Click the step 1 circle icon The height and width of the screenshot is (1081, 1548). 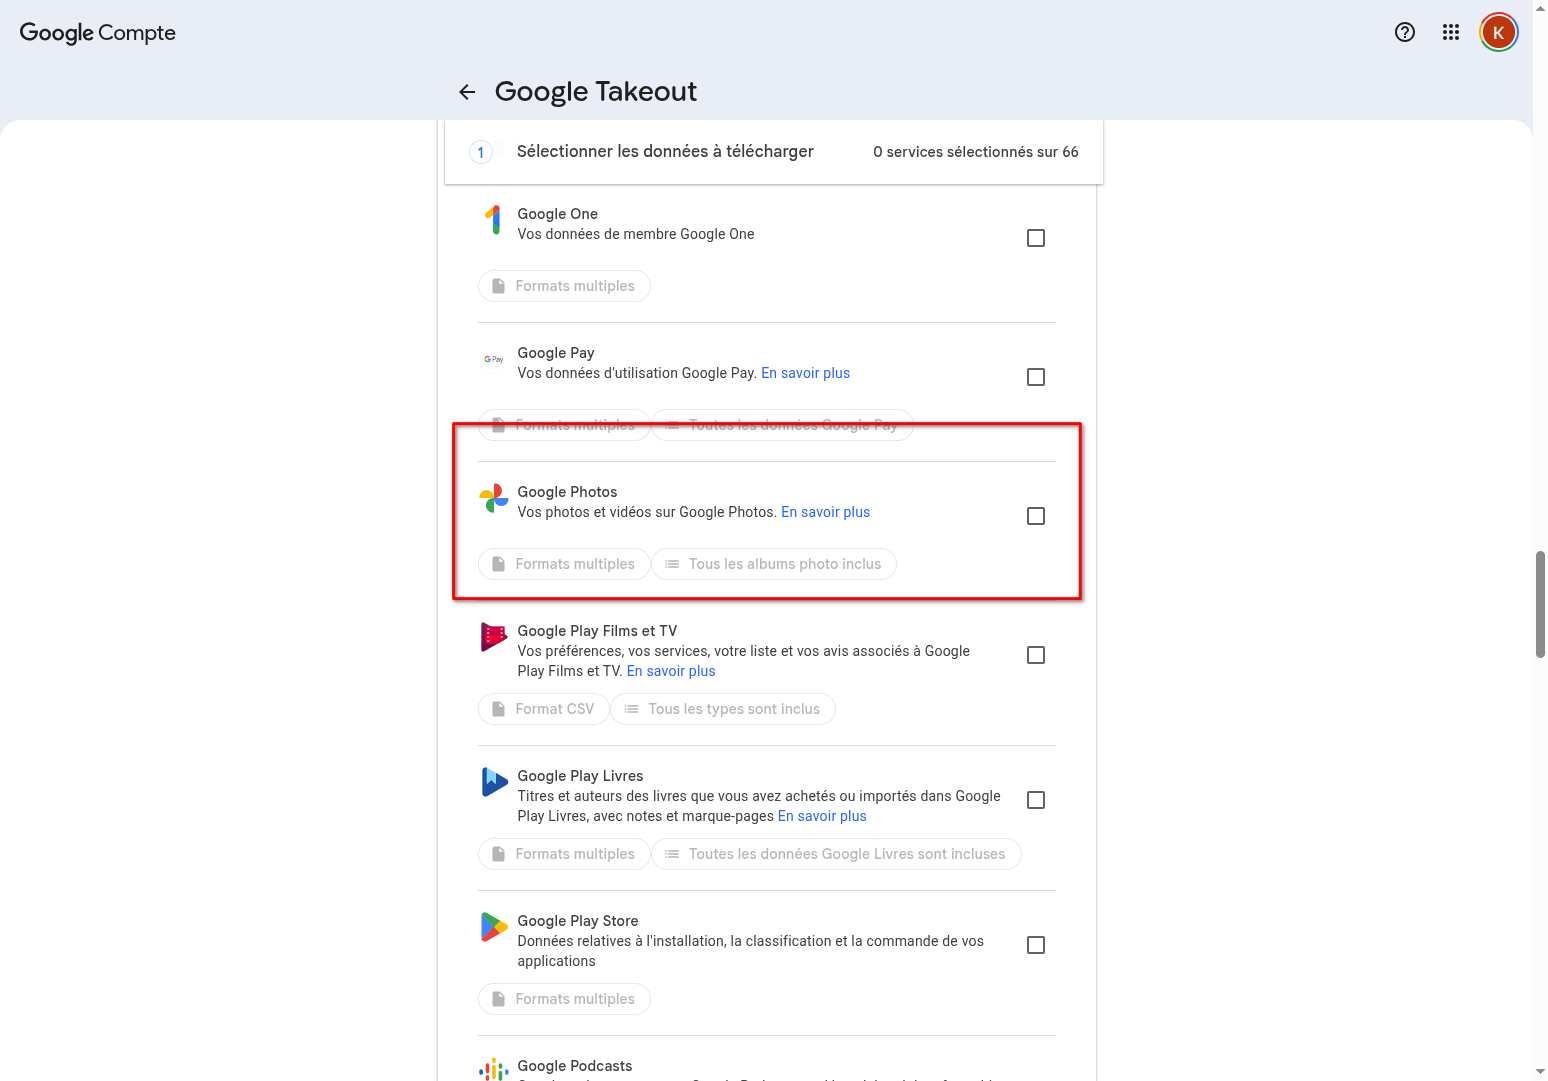(x=481, y=152)
